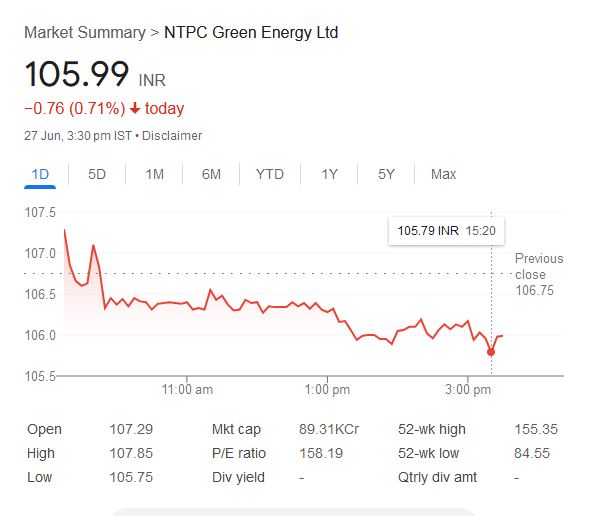
Task: Click the Market Summary breadcrumb
Action: pos(84,33)
